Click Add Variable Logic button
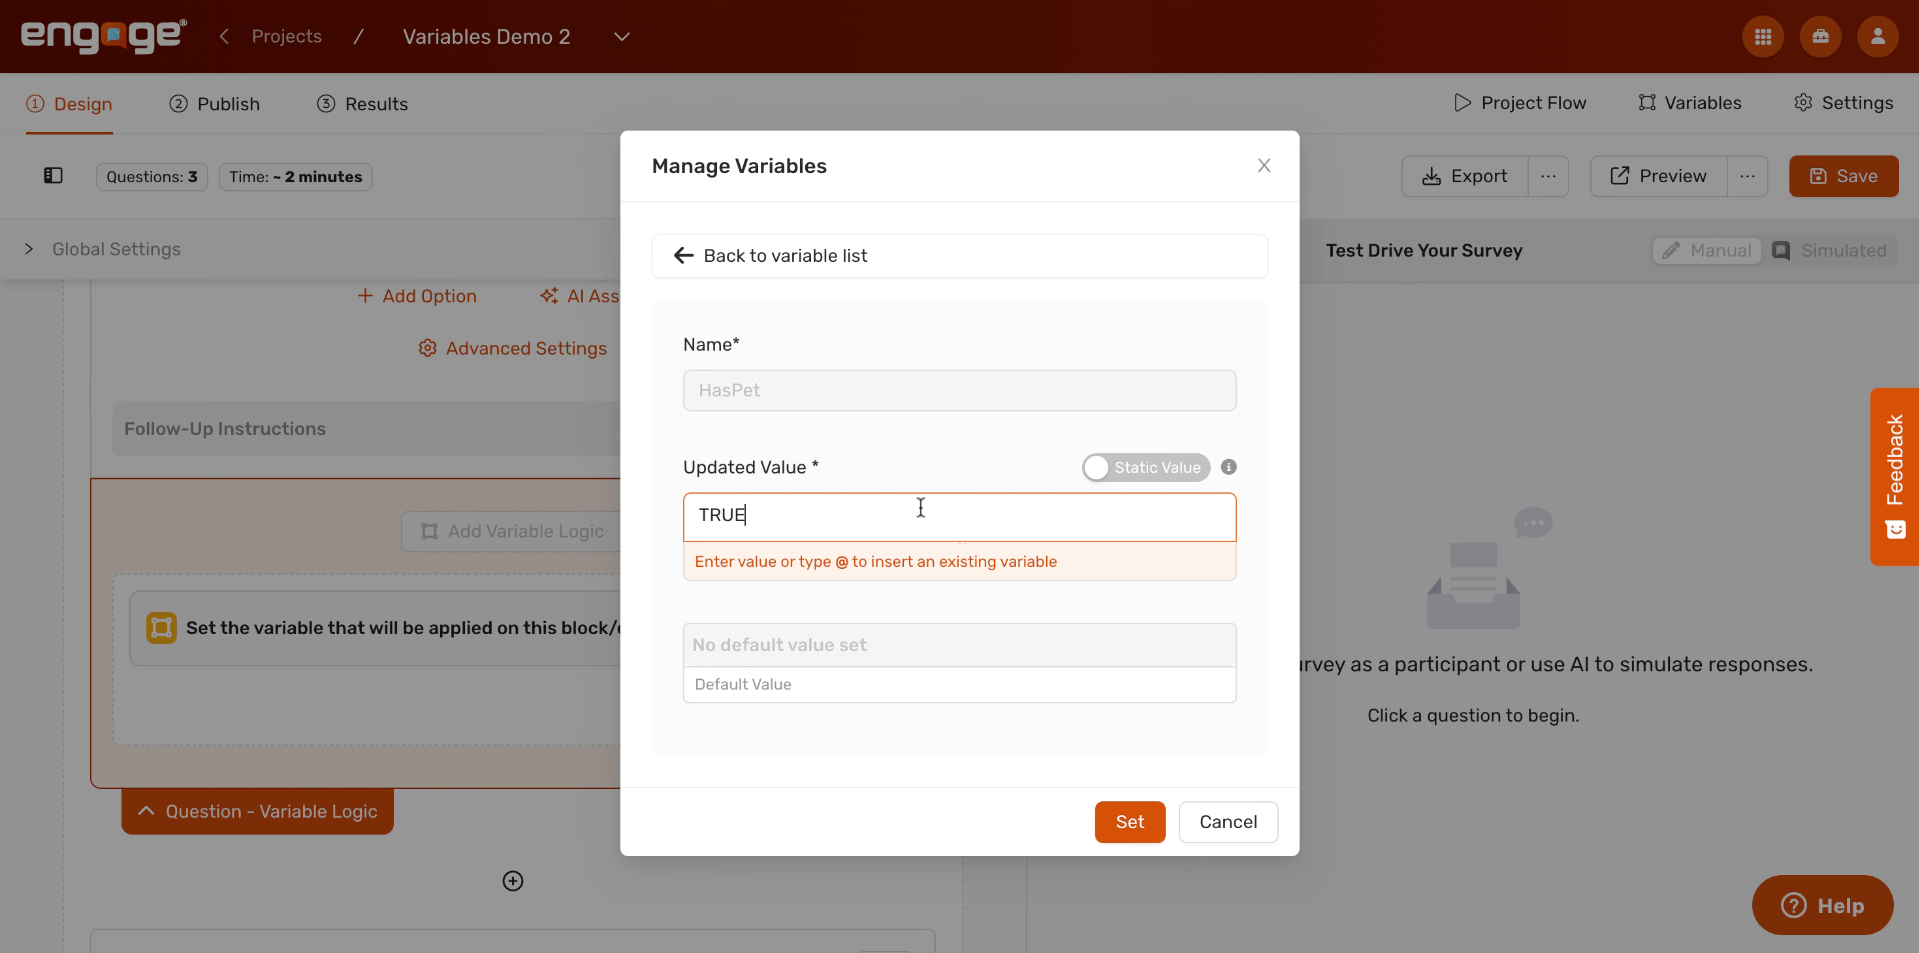 [x=512, y=532]
